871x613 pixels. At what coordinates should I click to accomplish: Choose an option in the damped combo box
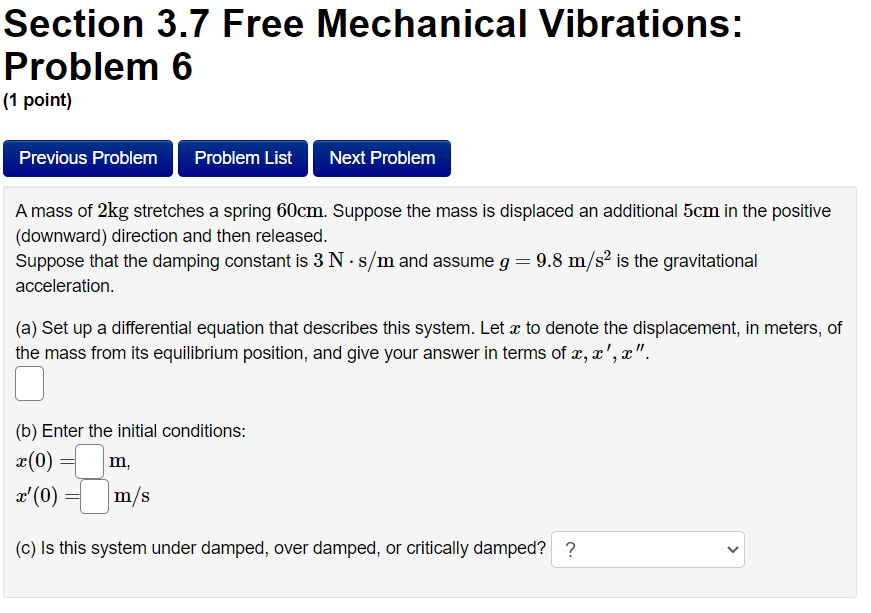(x=647, y=549)
